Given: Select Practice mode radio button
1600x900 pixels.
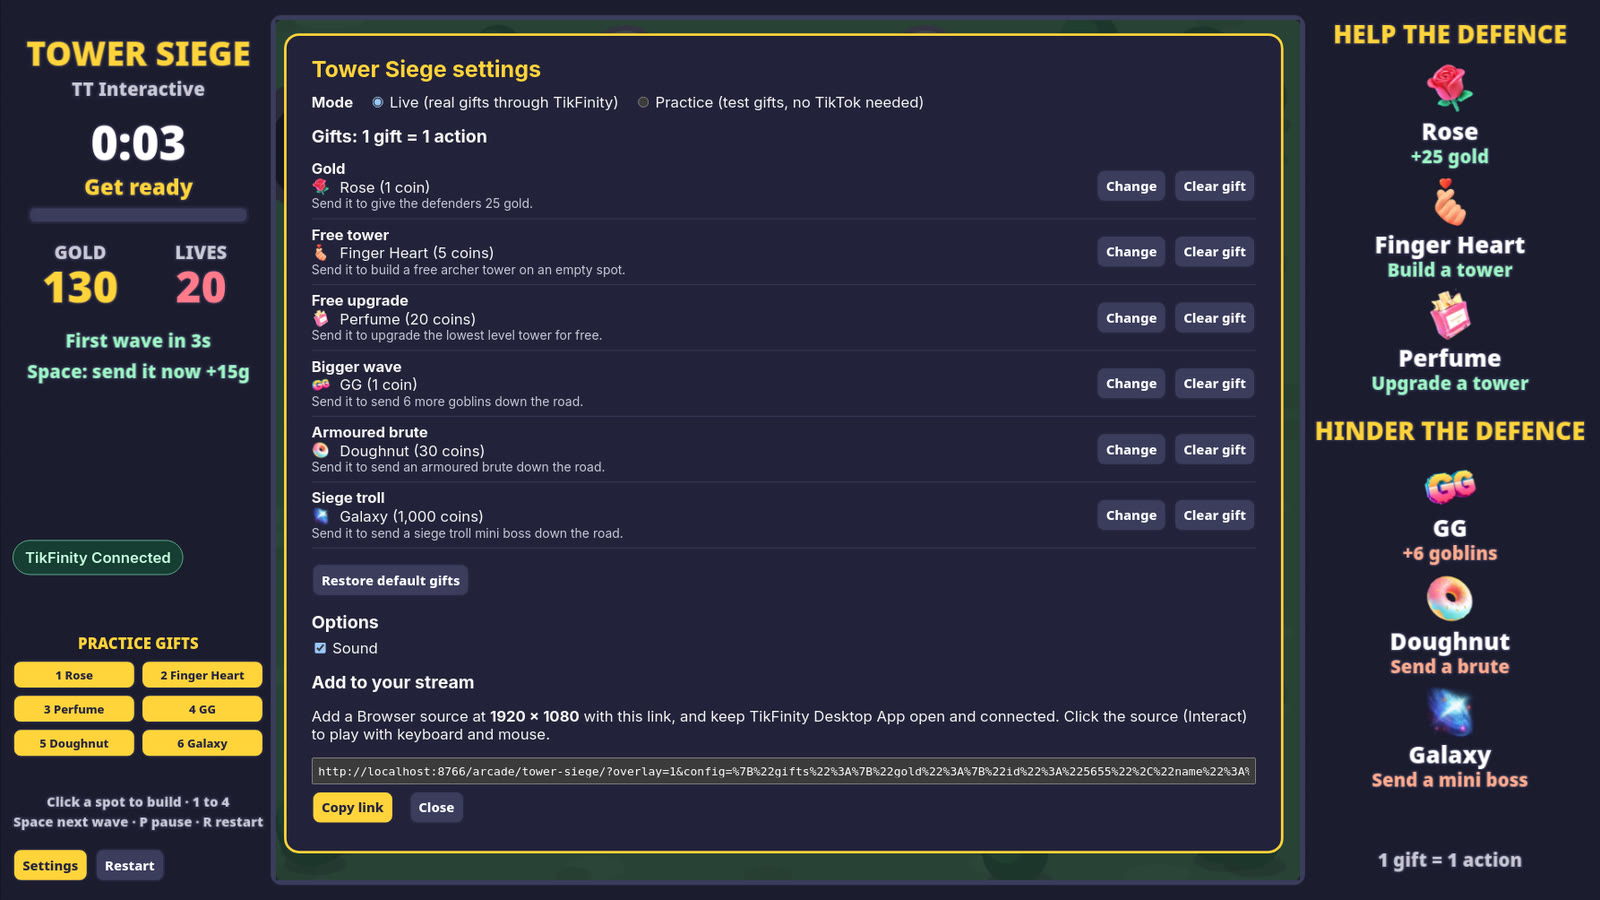Looking at the screenshot, I should (x=643, y=102).
